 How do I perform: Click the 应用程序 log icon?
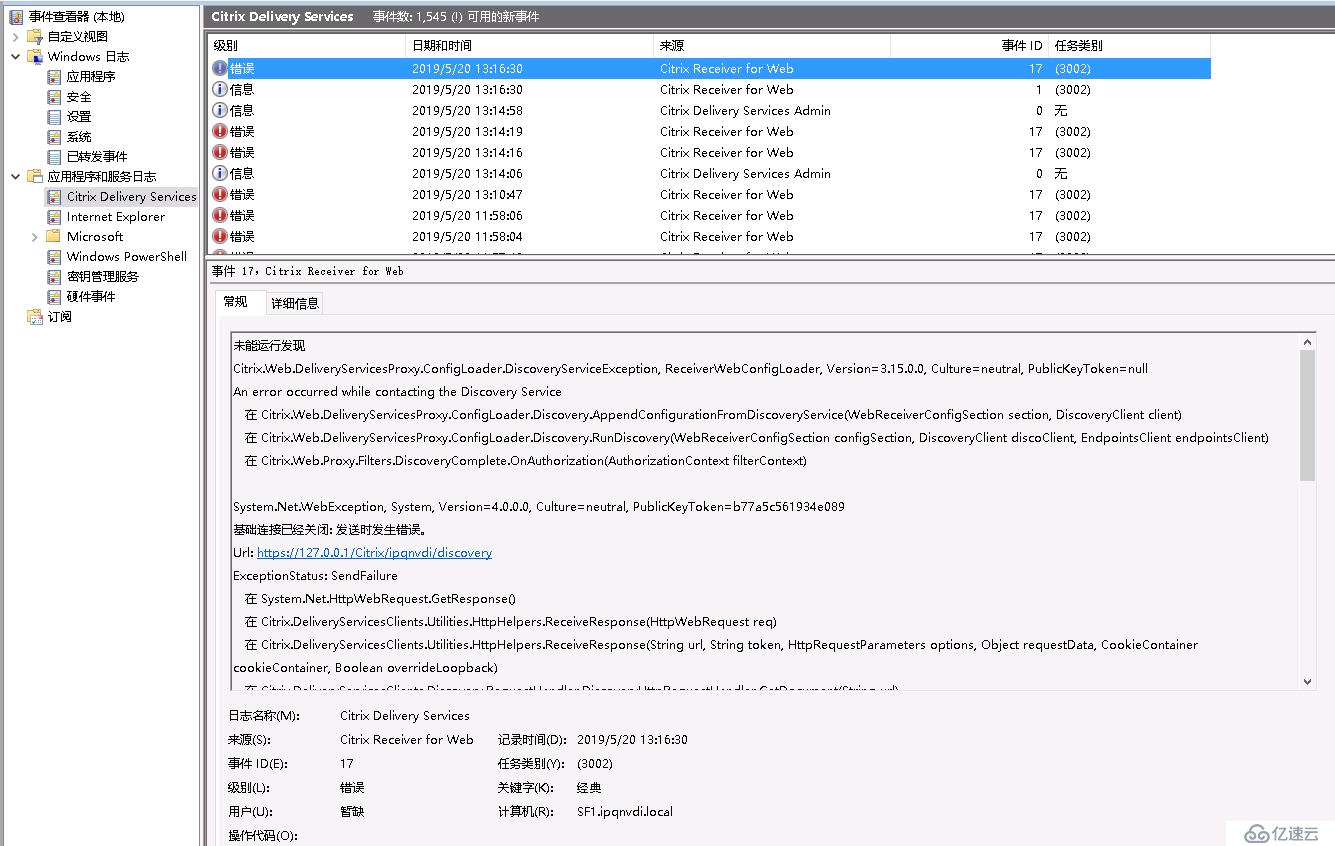[54, 77]
